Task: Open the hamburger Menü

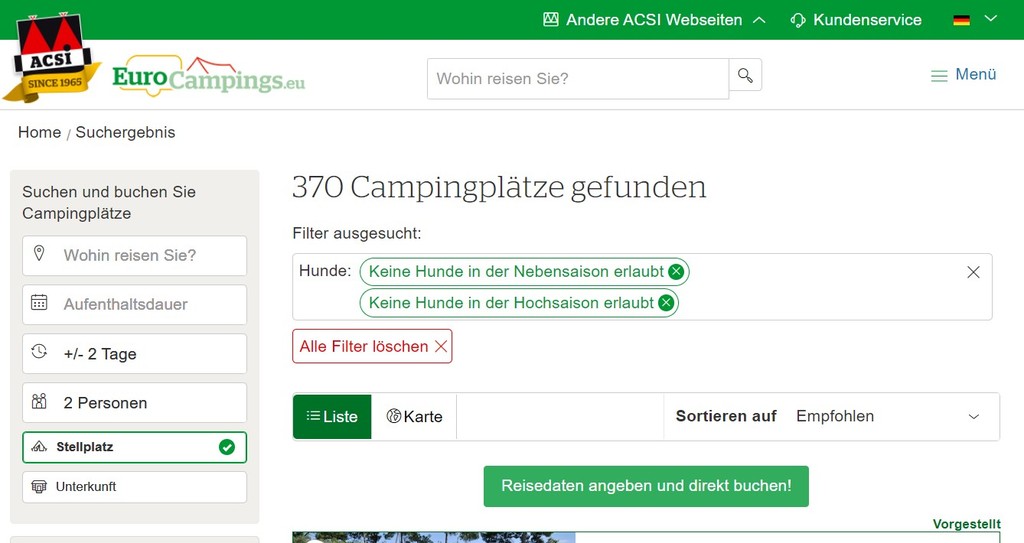Action: (x=963, y=74)
